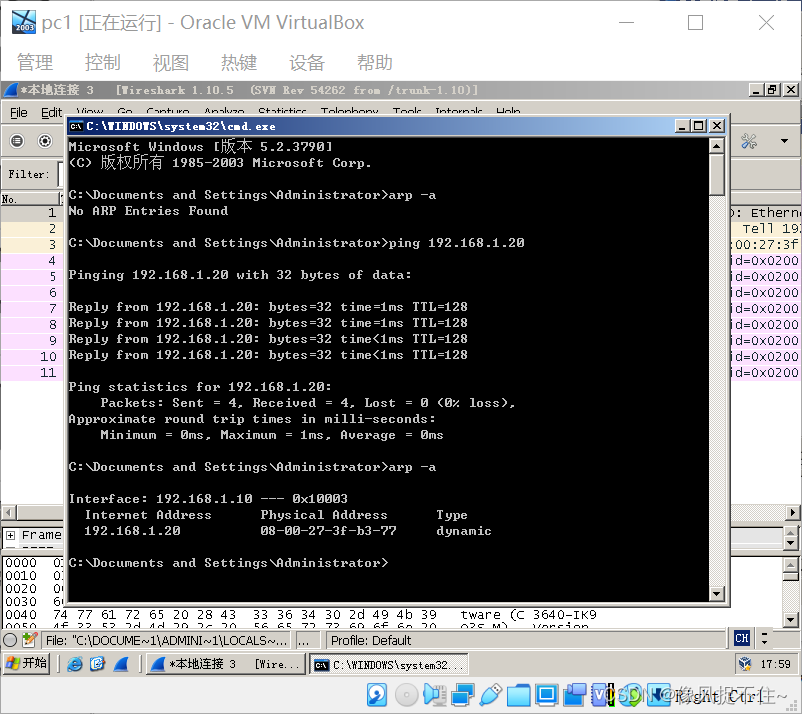This screenshot has height=714, width=802.
Task: Sort by the No. column header
Action: coord(31,199)
